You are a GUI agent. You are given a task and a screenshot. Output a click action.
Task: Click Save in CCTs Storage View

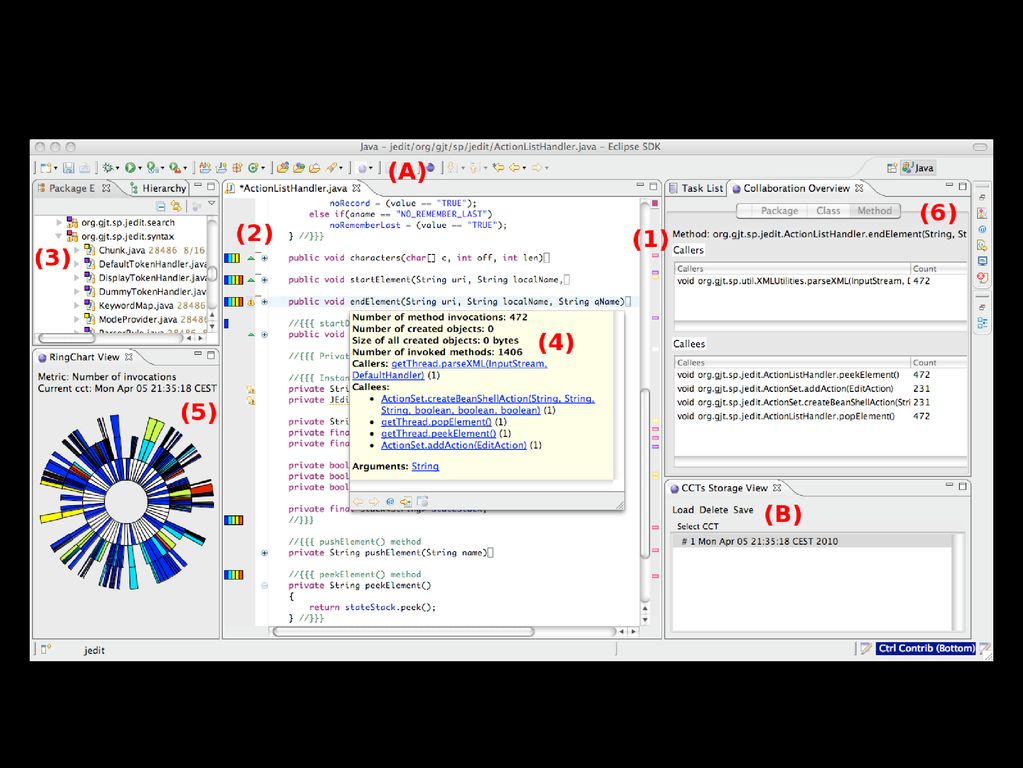pos(743,510)
